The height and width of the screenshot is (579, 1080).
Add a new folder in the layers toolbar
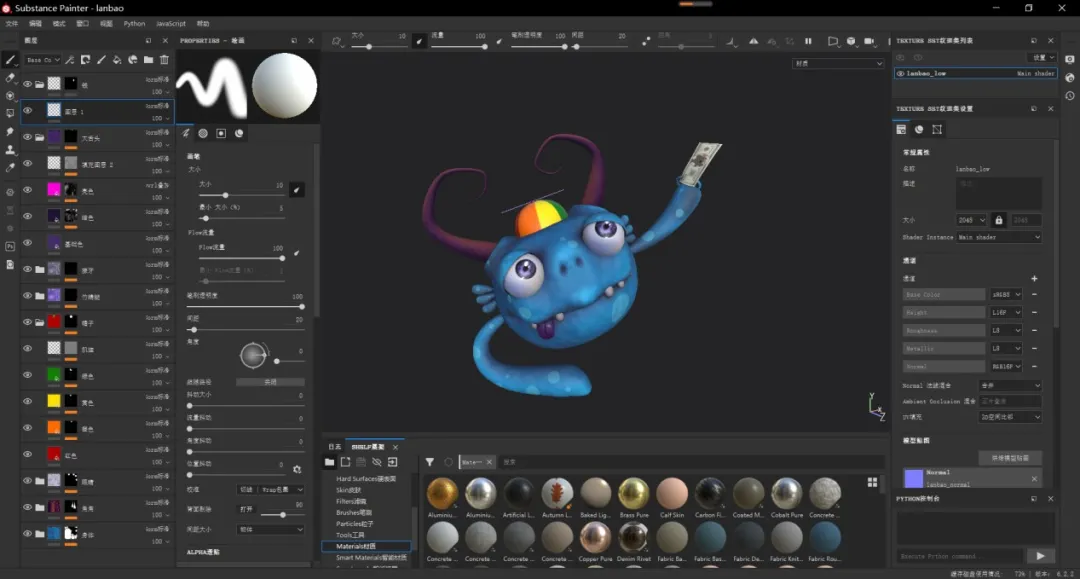(x=149, y=60)
